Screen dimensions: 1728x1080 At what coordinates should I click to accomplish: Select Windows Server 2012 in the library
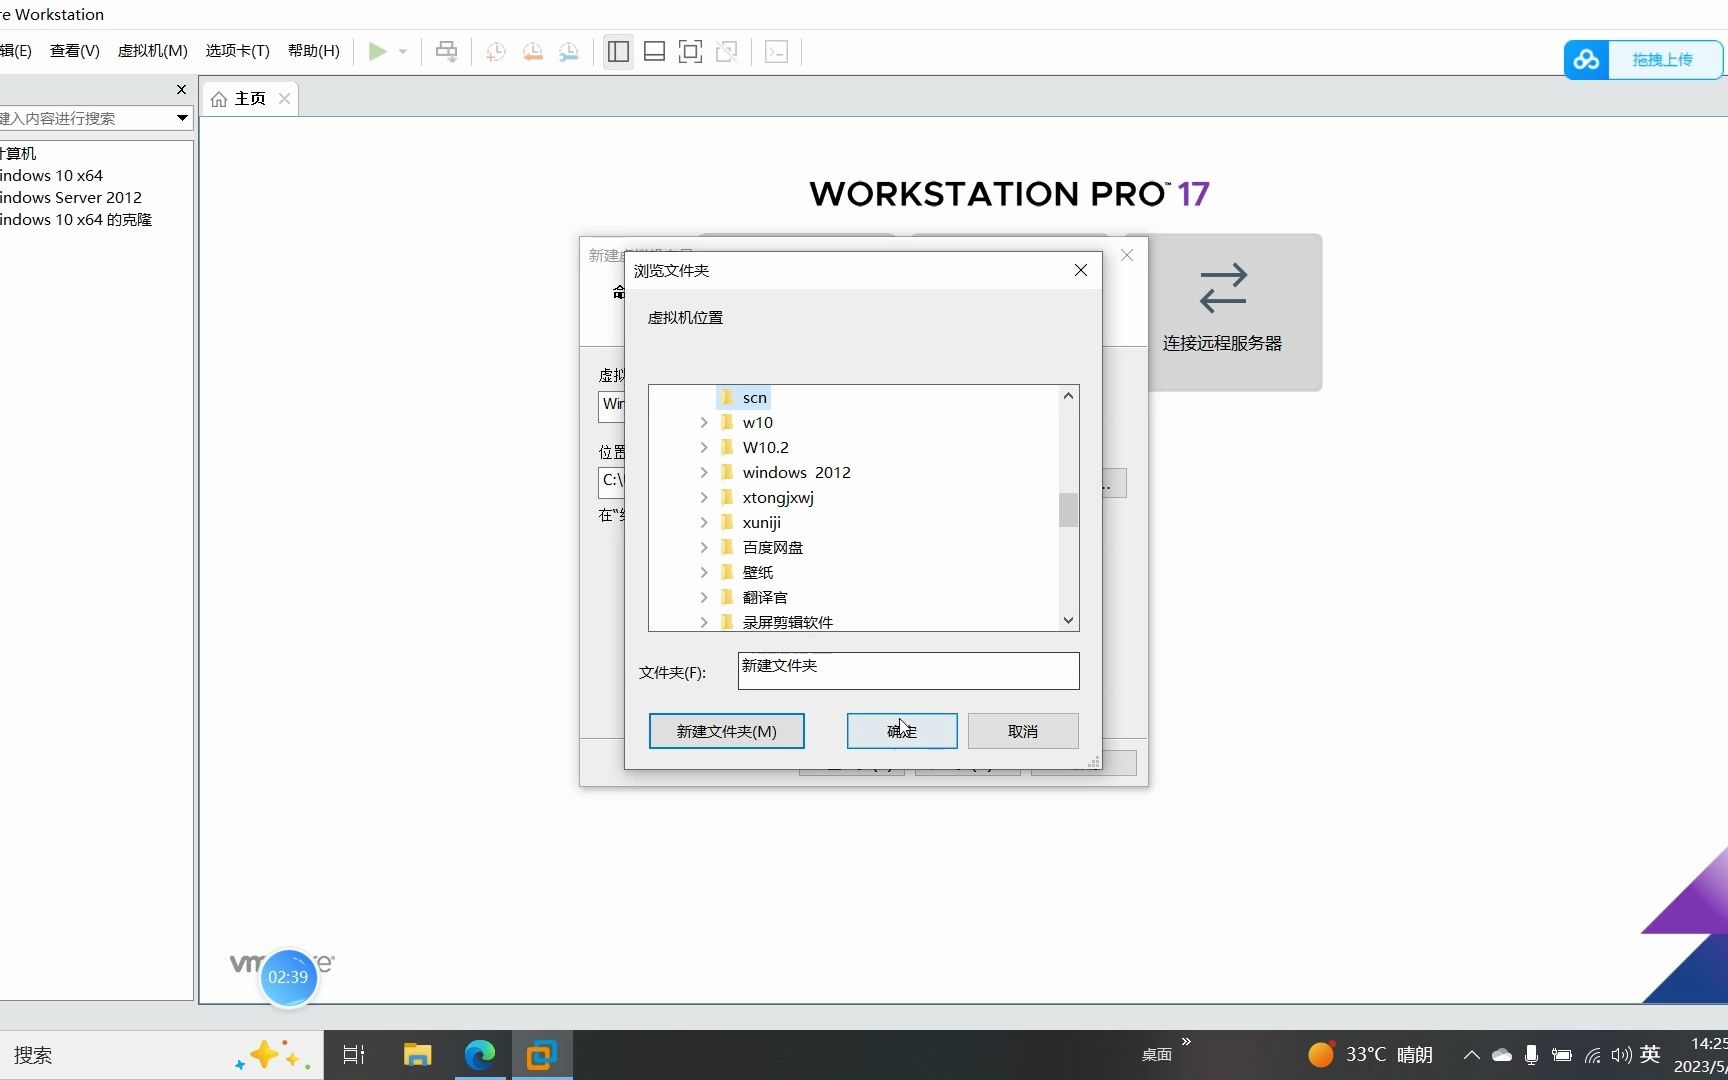click(x=71, y=198)
